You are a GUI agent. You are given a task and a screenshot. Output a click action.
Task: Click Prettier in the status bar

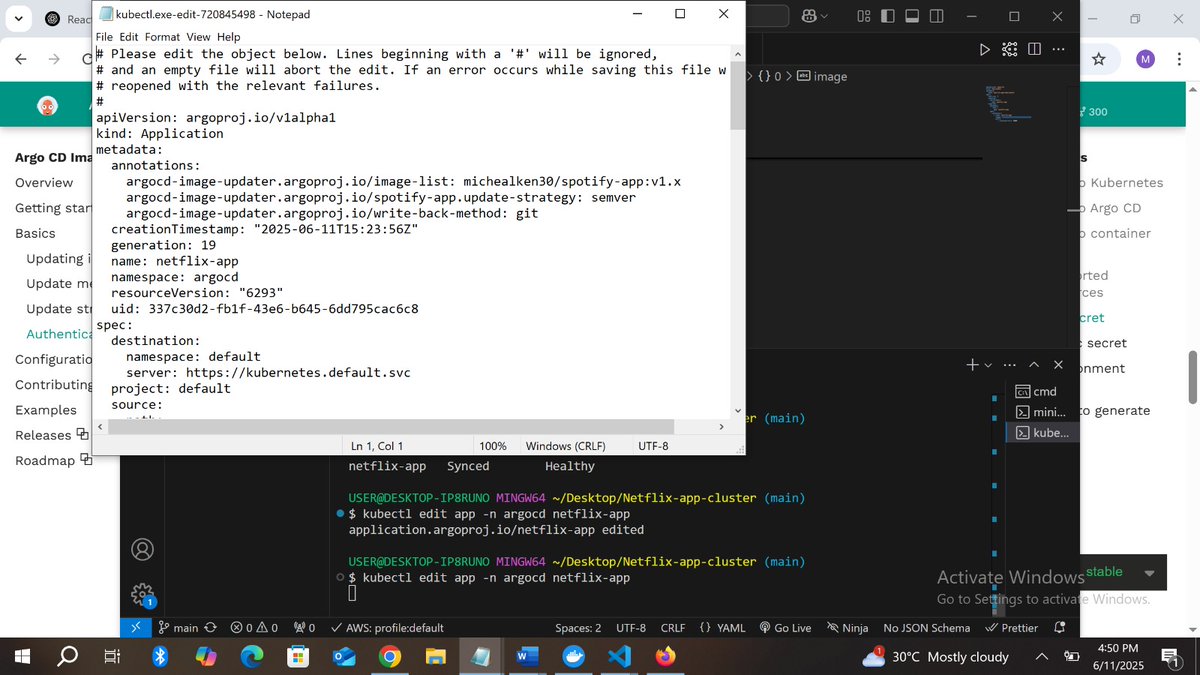pos(1012,628)
